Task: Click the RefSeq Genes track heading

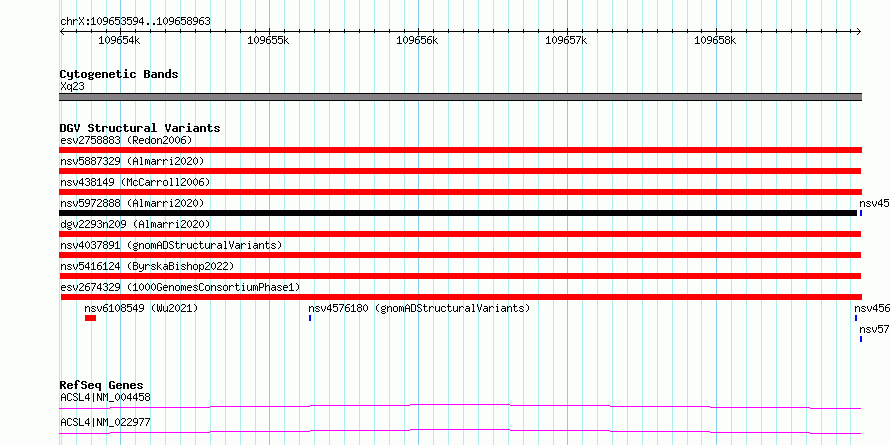Action: (x=101, y=385)
